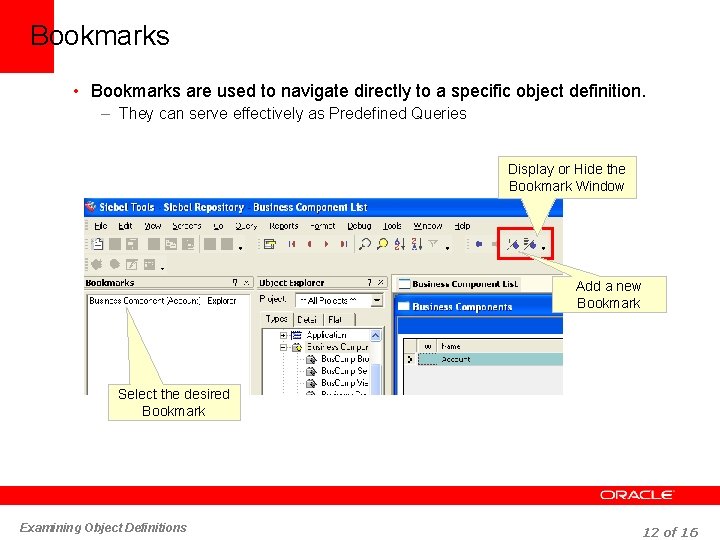Open toolbar options arrow after the filter icon
The height and width of the screenshot is (540, 720).
[x=447, y=248]
